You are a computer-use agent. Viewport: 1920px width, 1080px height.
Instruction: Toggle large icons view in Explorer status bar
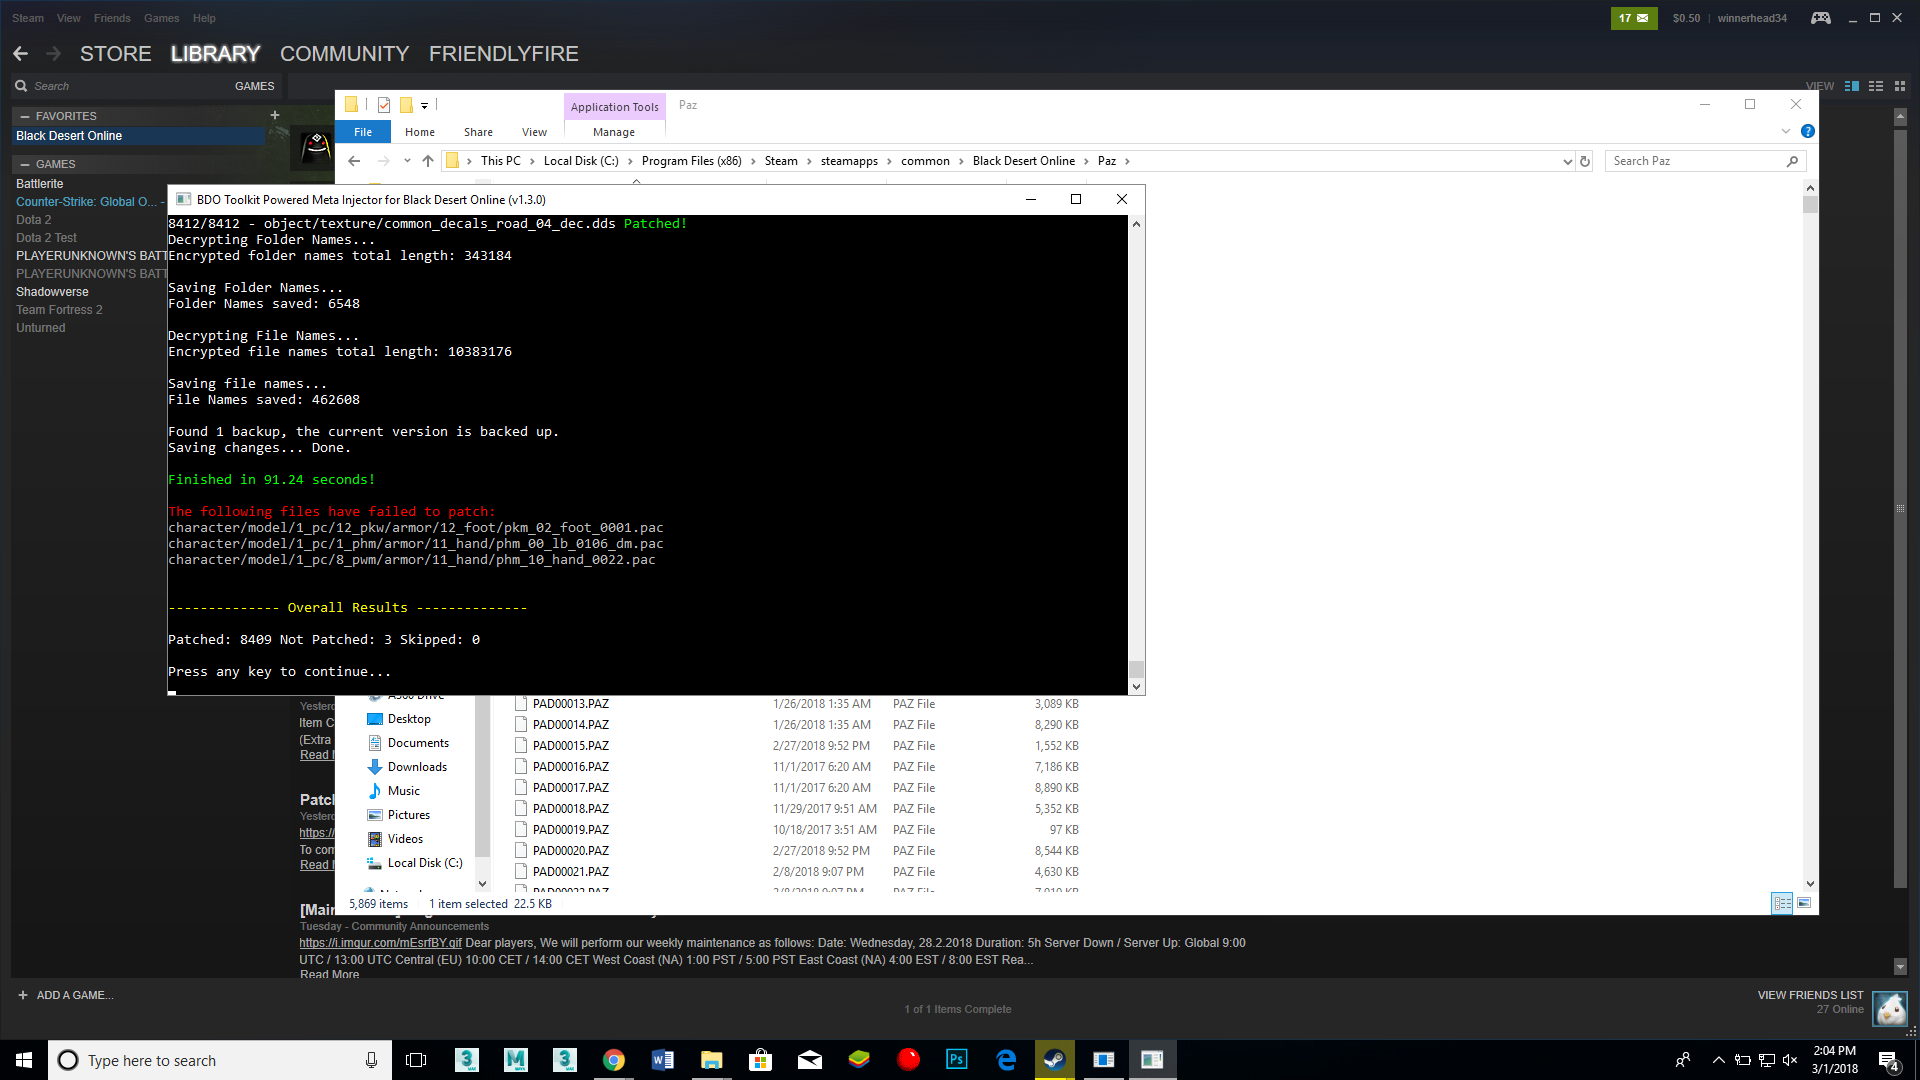point(1804,903)
